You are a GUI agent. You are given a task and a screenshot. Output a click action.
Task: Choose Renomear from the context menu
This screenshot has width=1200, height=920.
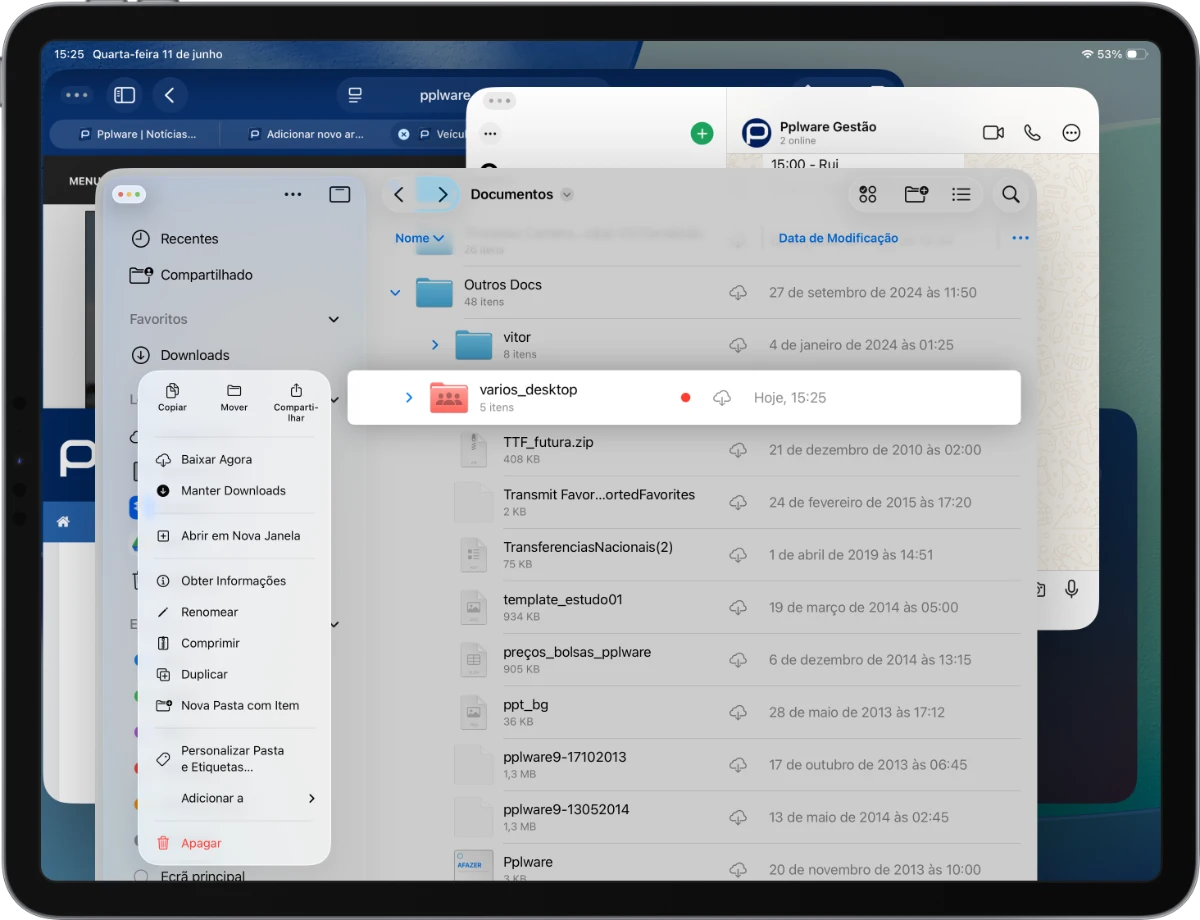[x=209, y=612]
